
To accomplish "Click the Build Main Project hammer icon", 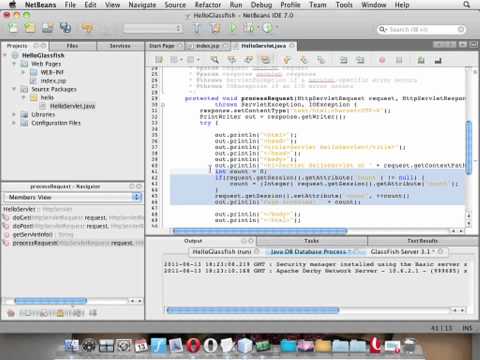I will tap(197, 28).
